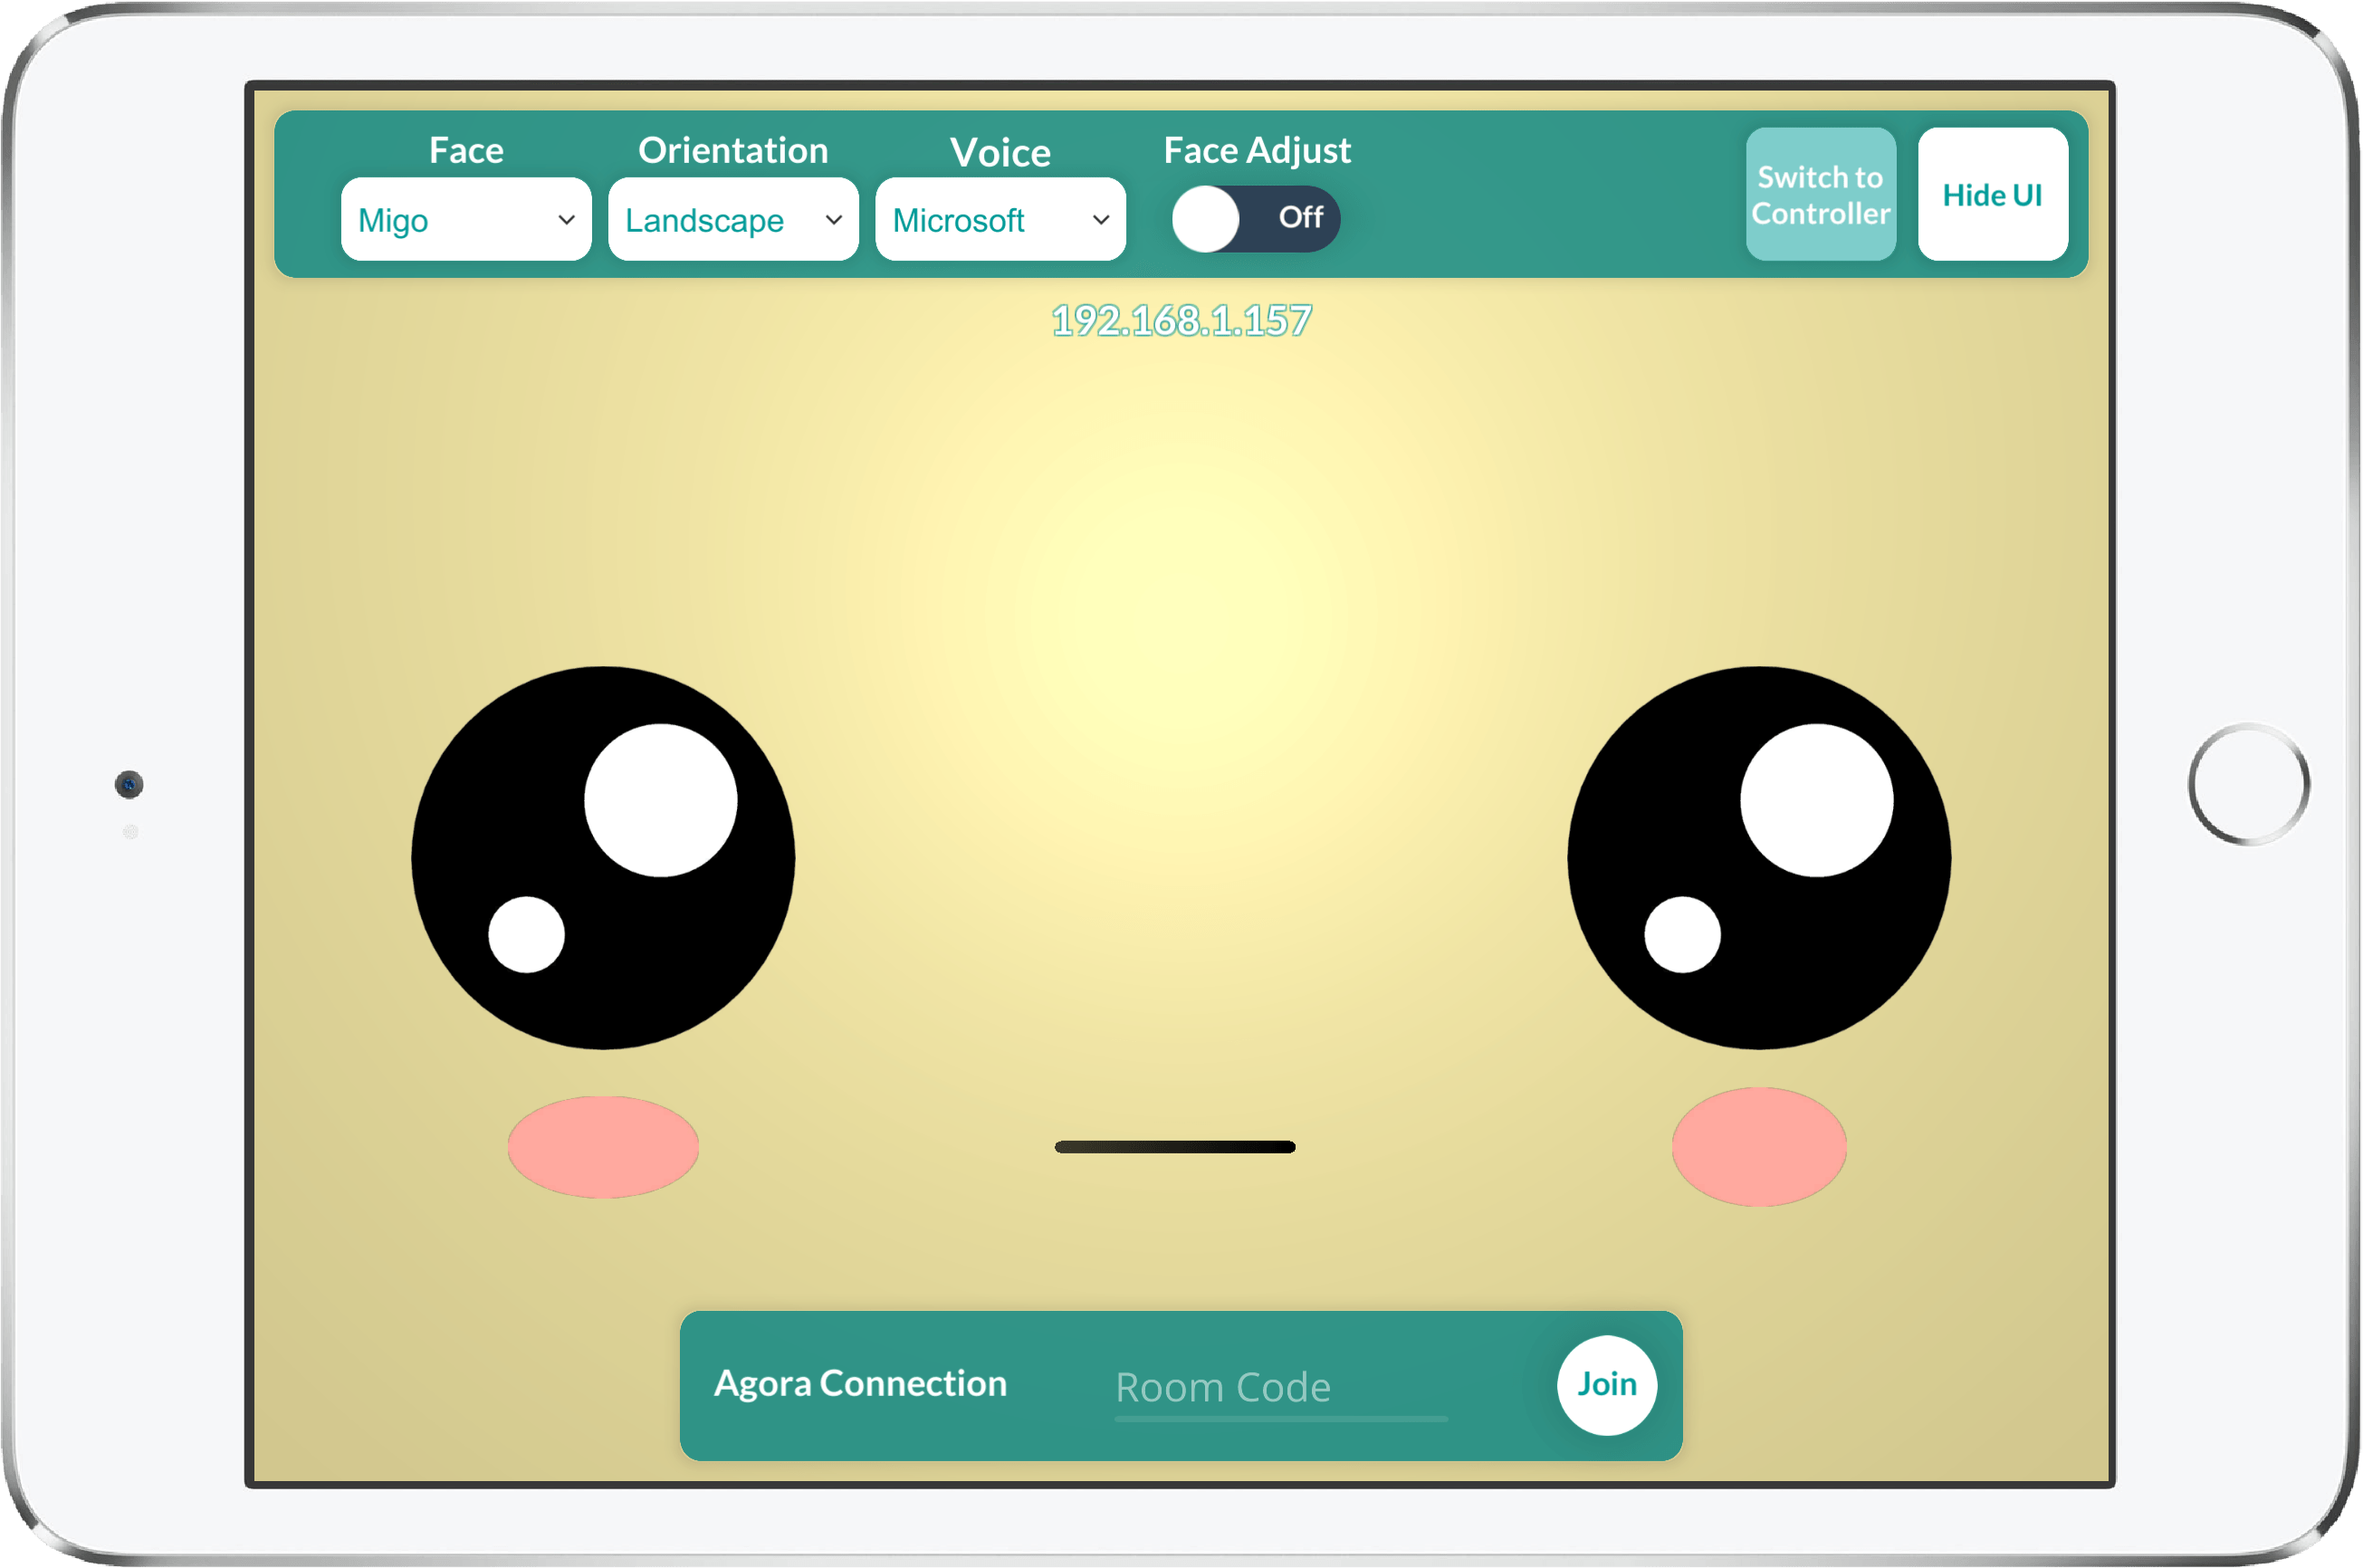Open the Voice dropdown set to Microsoft
The width and height of the screenshot is (2363, 1568).
pyautogui.click(x=1000, y=219)
